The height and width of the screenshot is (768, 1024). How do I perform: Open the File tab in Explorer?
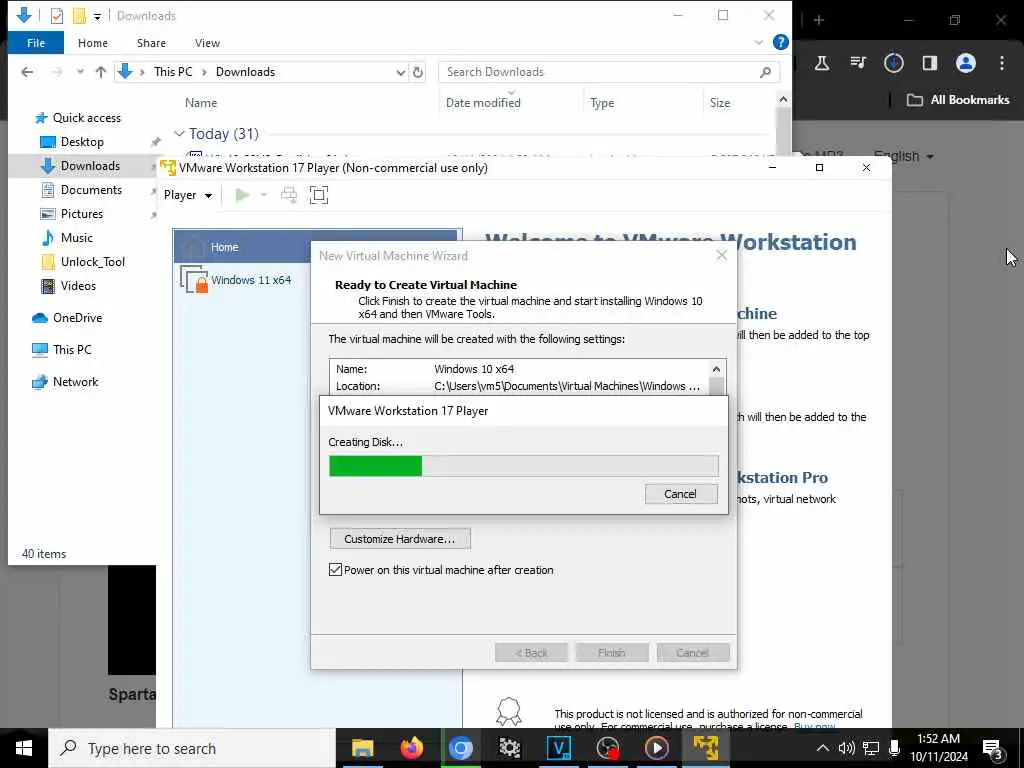pyautogui.click(x=36, y=43)
